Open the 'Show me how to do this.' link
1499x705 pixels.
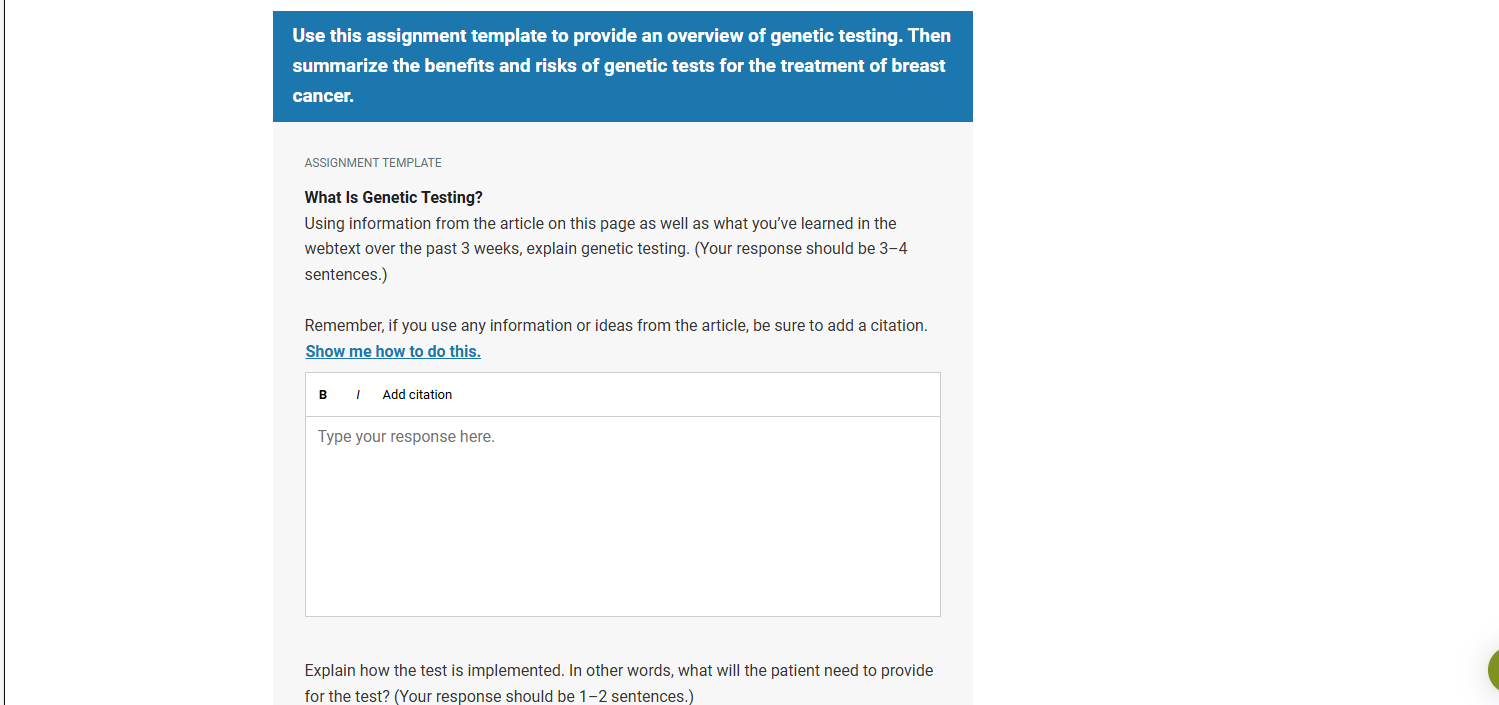pyautogui.click(x=393, y=351)
